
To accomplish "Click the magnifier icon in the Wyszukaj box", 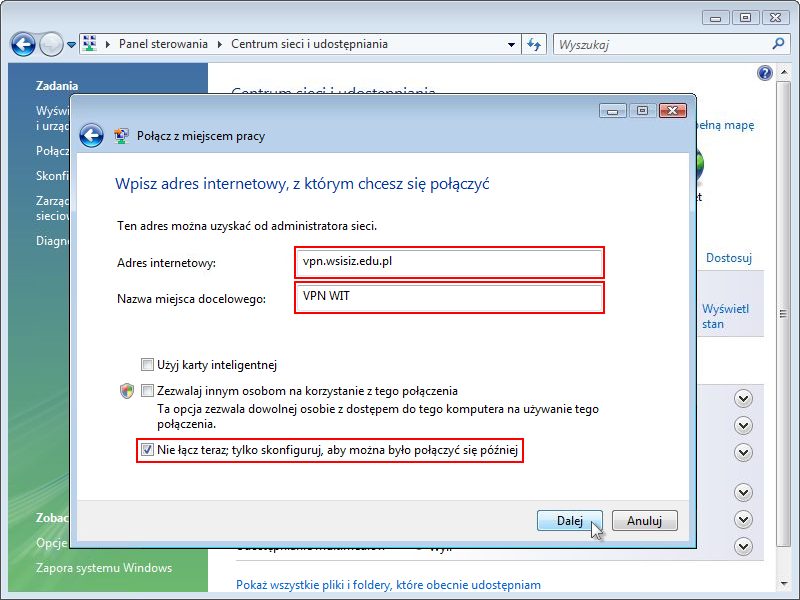I will pos(779,44).
